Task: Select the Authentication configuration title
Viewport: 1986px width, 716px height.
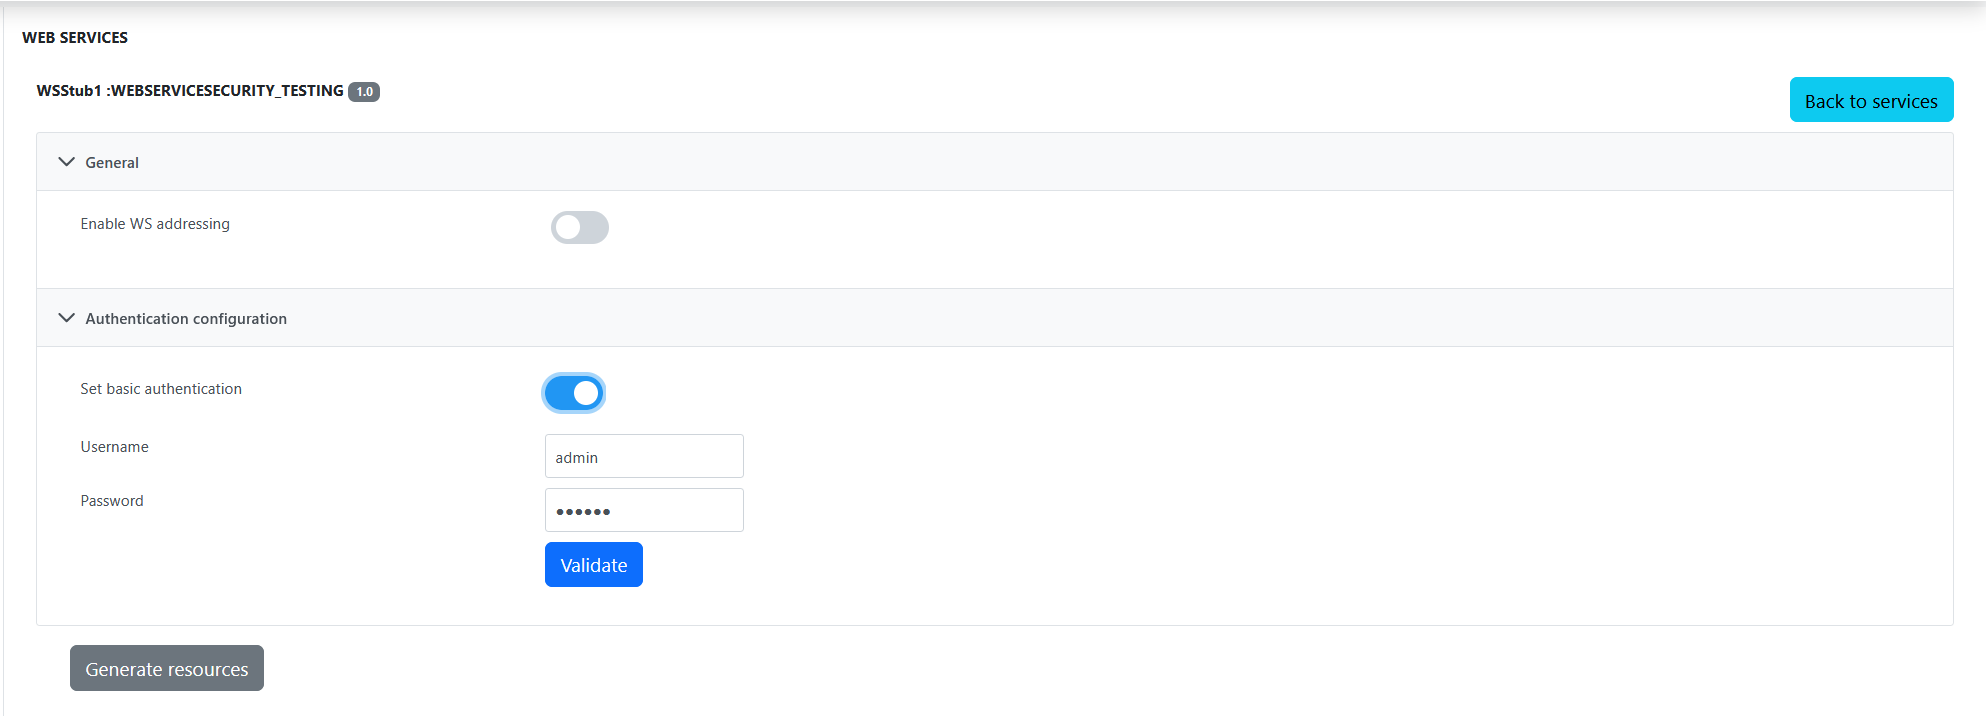Action: point(186,319)
